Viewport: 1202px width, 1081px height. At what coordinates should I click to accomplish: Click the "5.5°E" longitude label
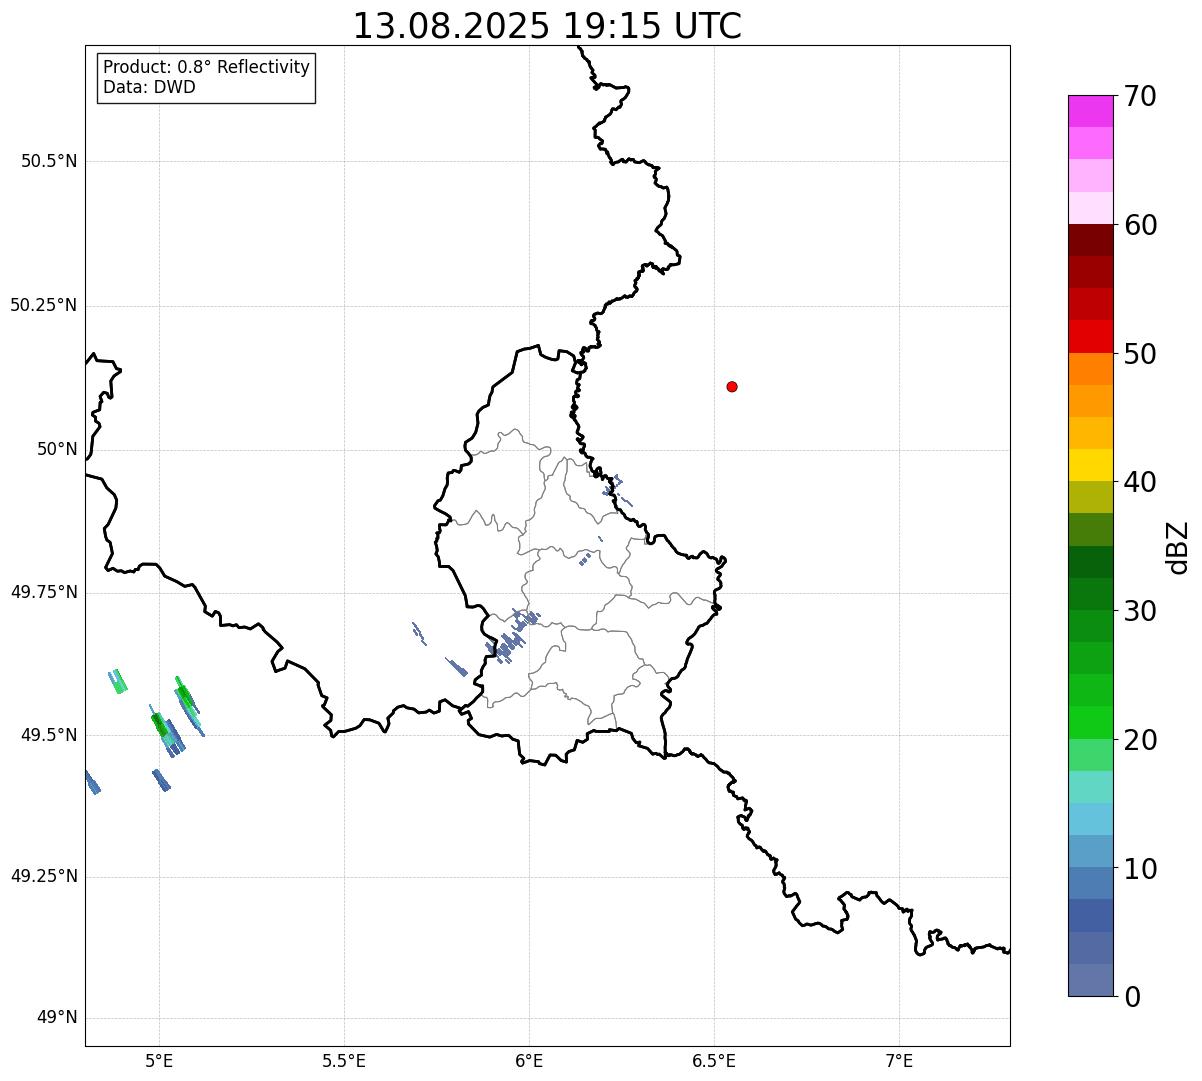click(x=344, y=1061)
